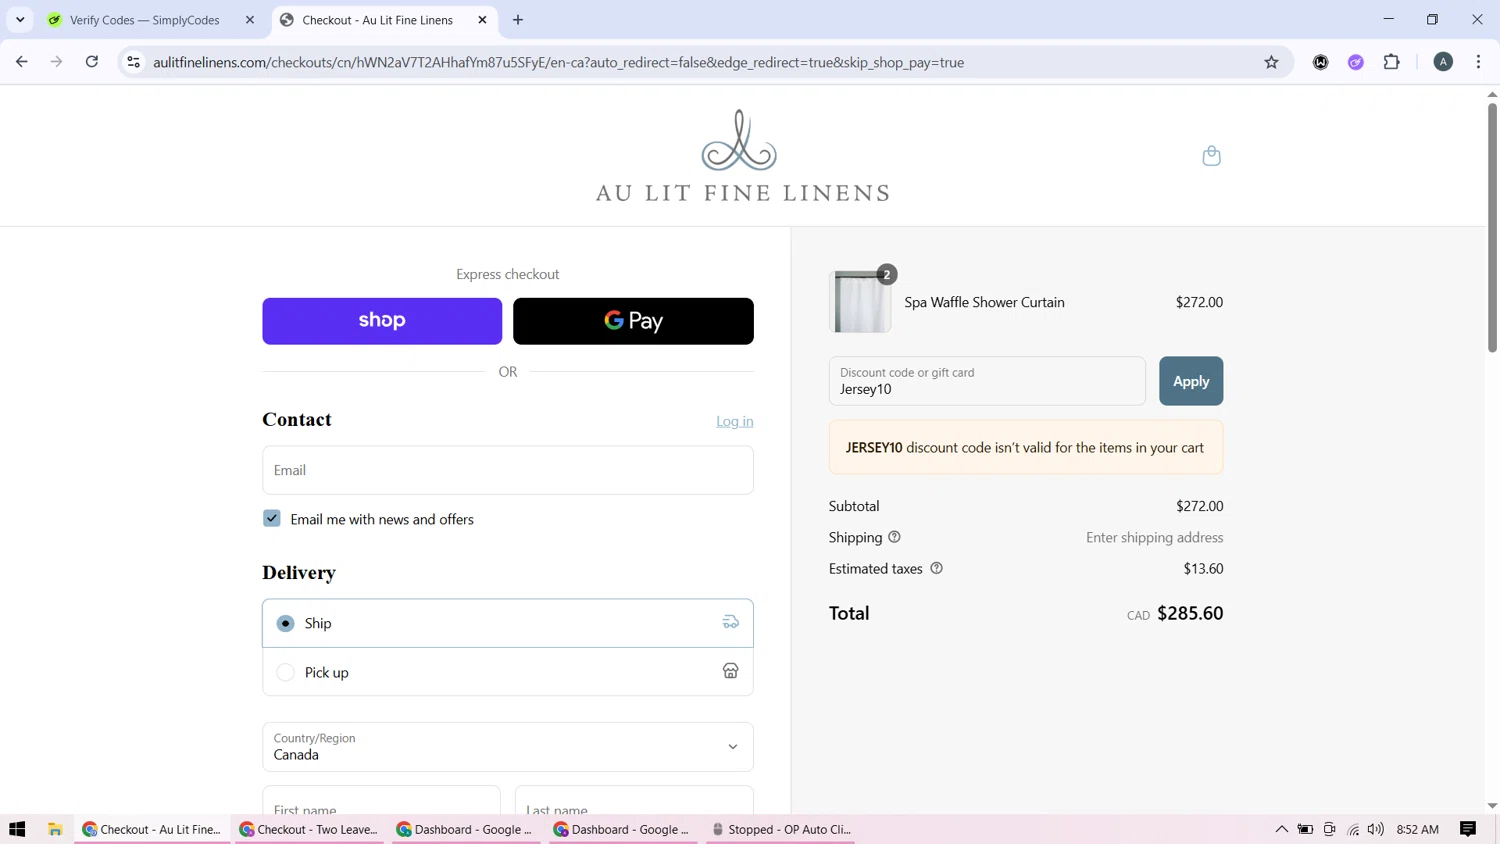Show hidden system tray icons

click(1281, 829)
